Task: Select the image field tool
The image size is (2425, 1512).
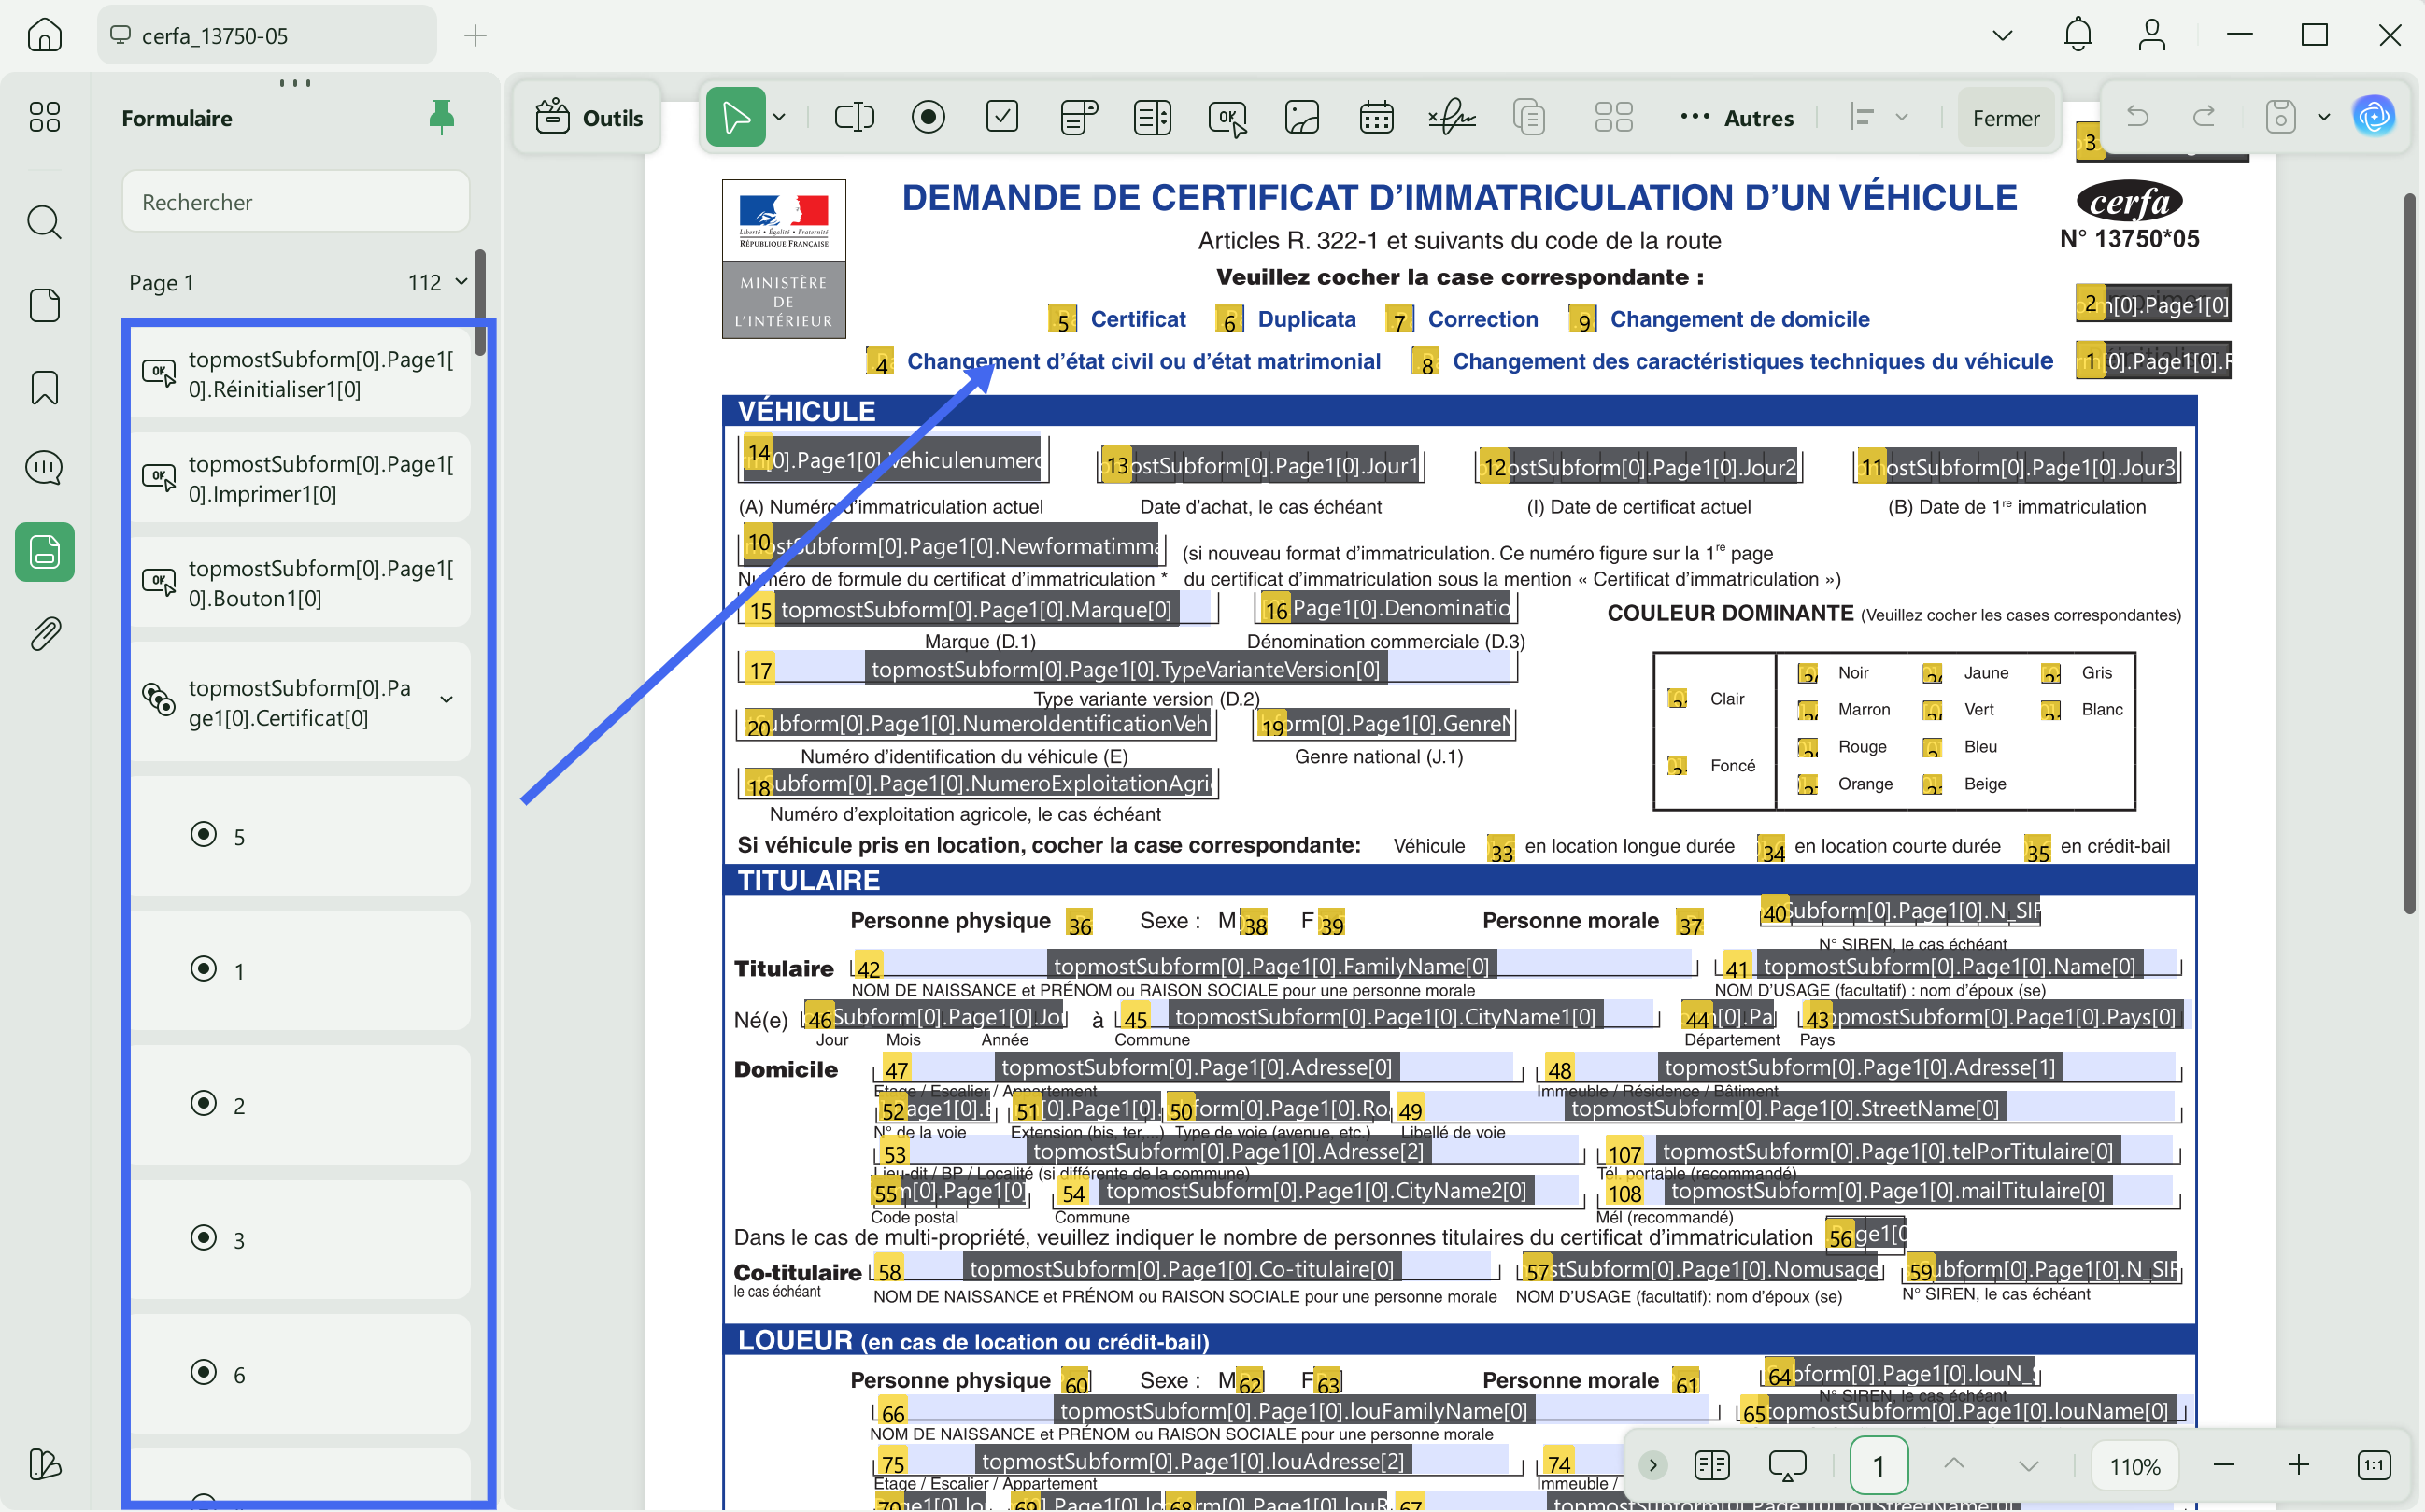Action: pyautogui.click(x=1302, y=118)
